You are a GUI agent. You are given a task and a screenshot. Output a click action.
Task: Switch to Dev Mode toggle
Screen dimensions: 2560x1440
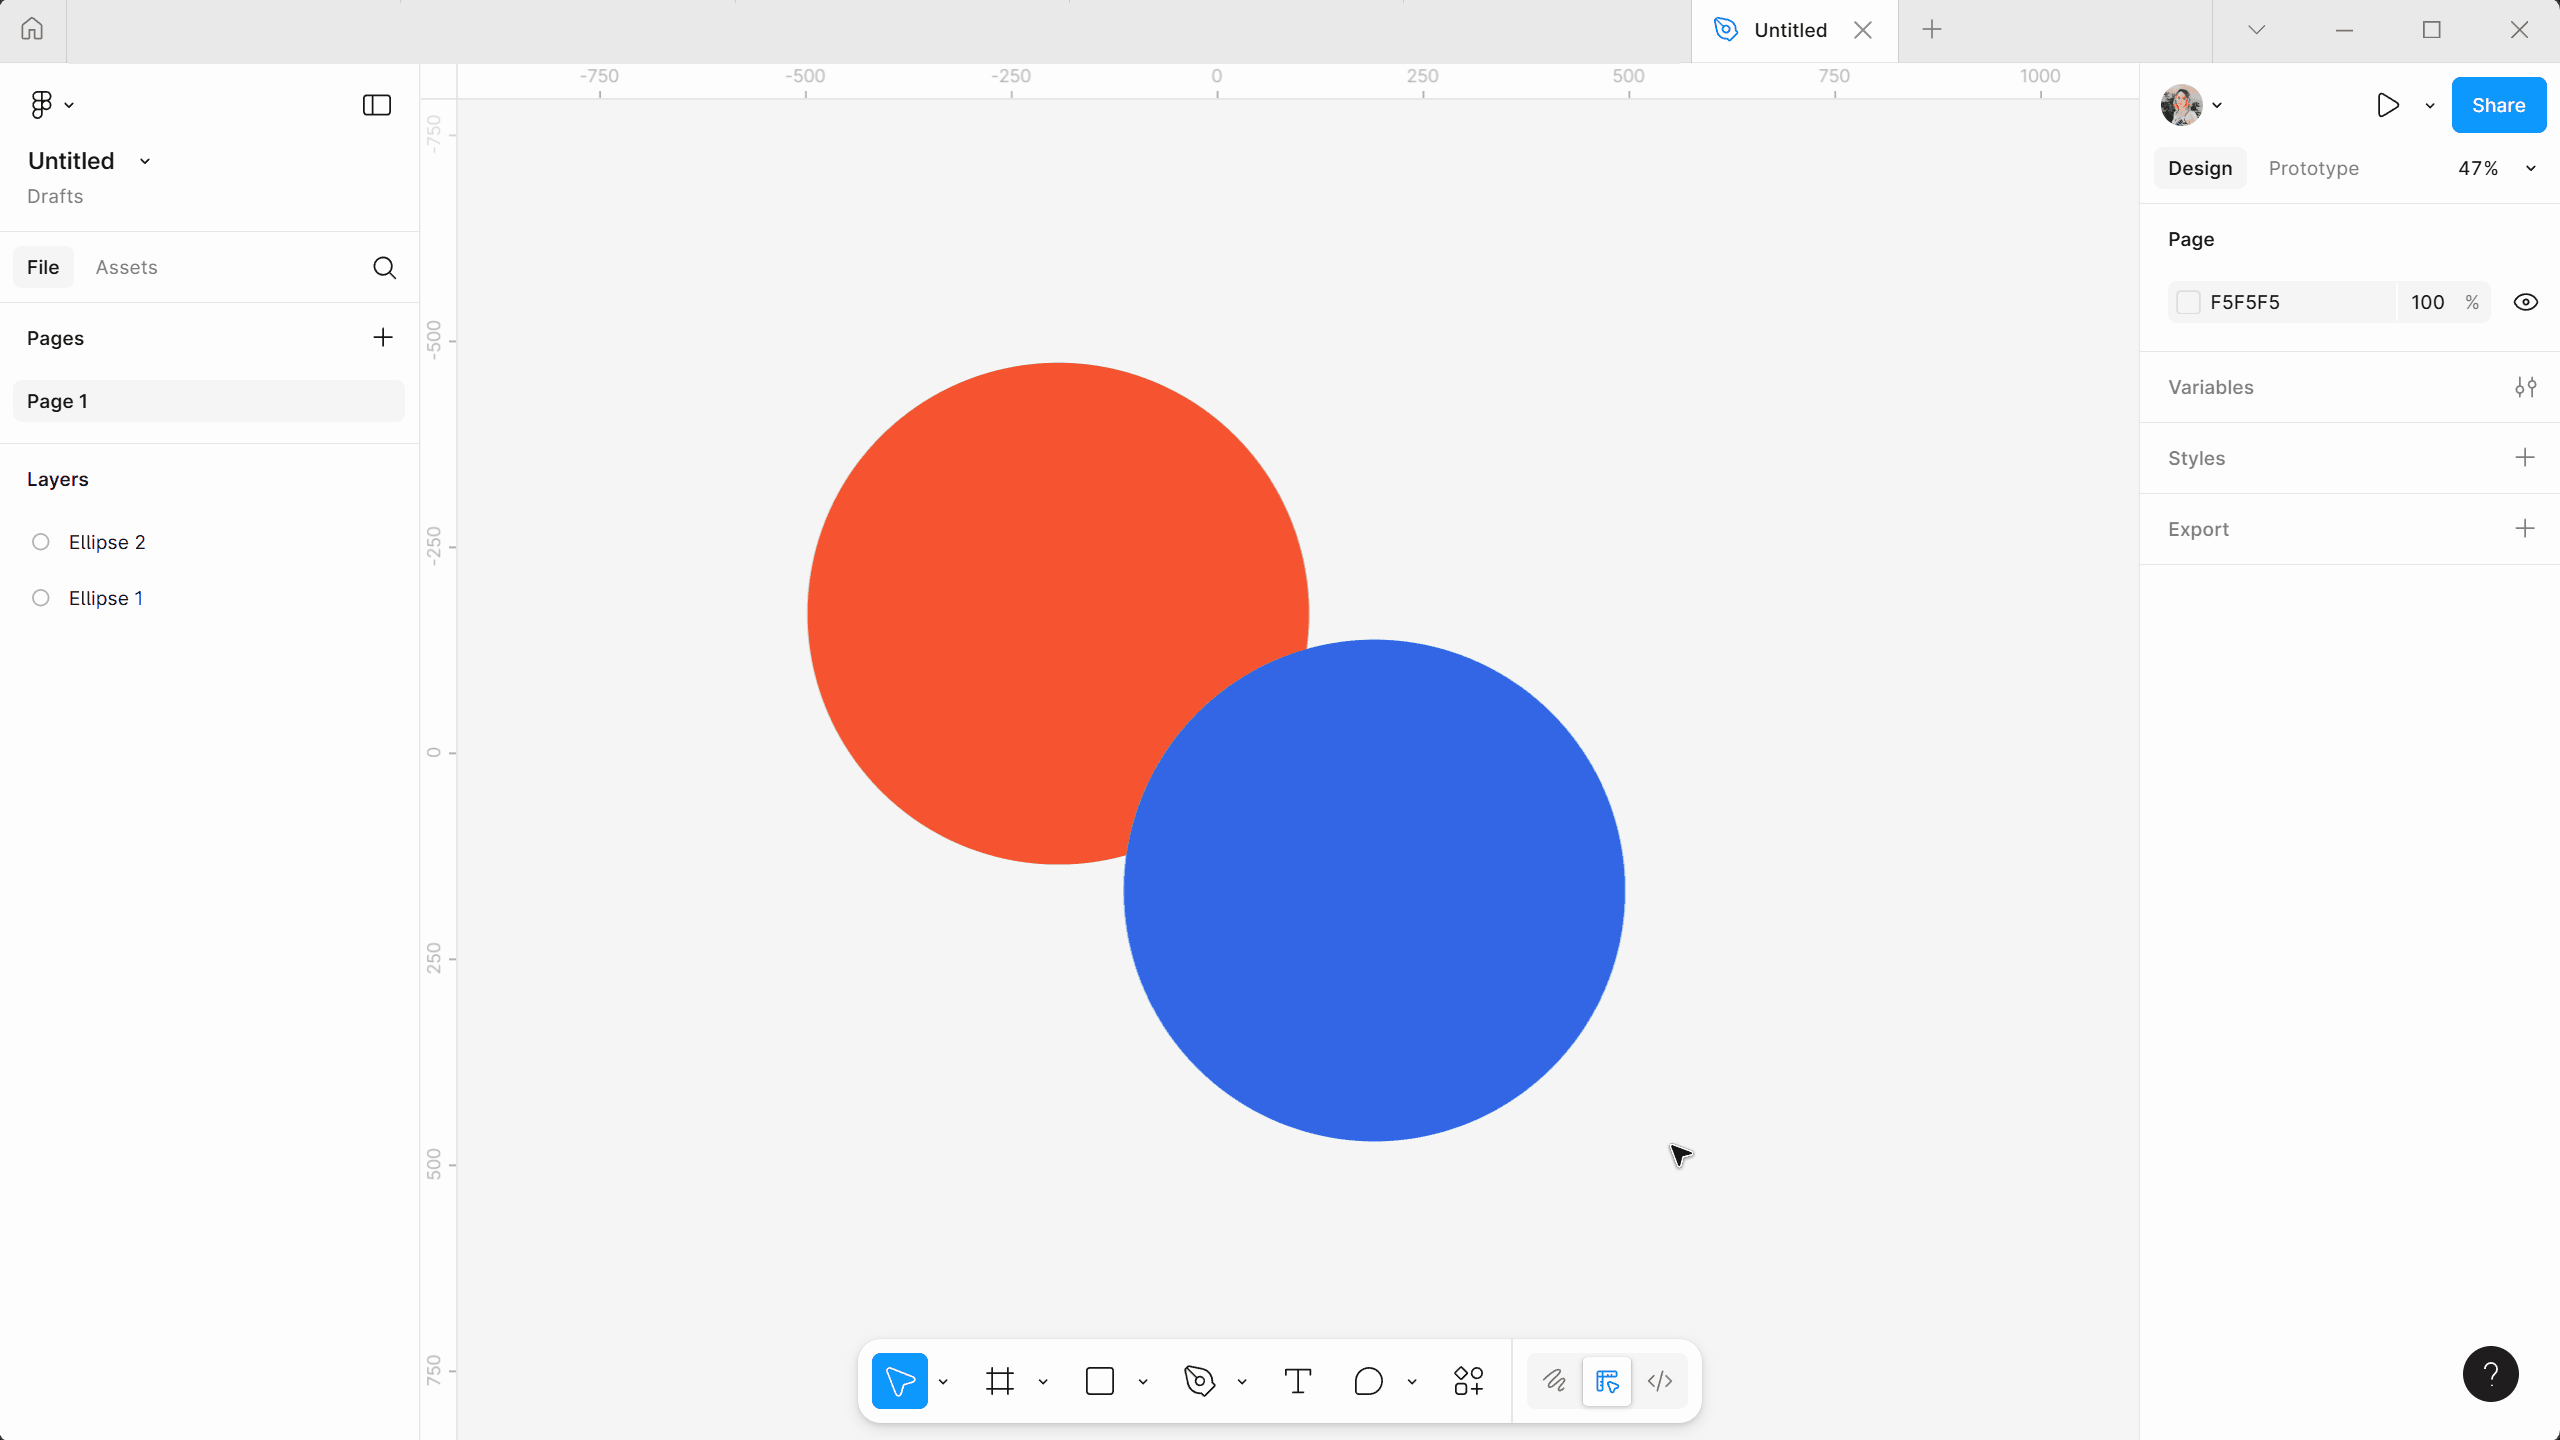(1660, 1381)
